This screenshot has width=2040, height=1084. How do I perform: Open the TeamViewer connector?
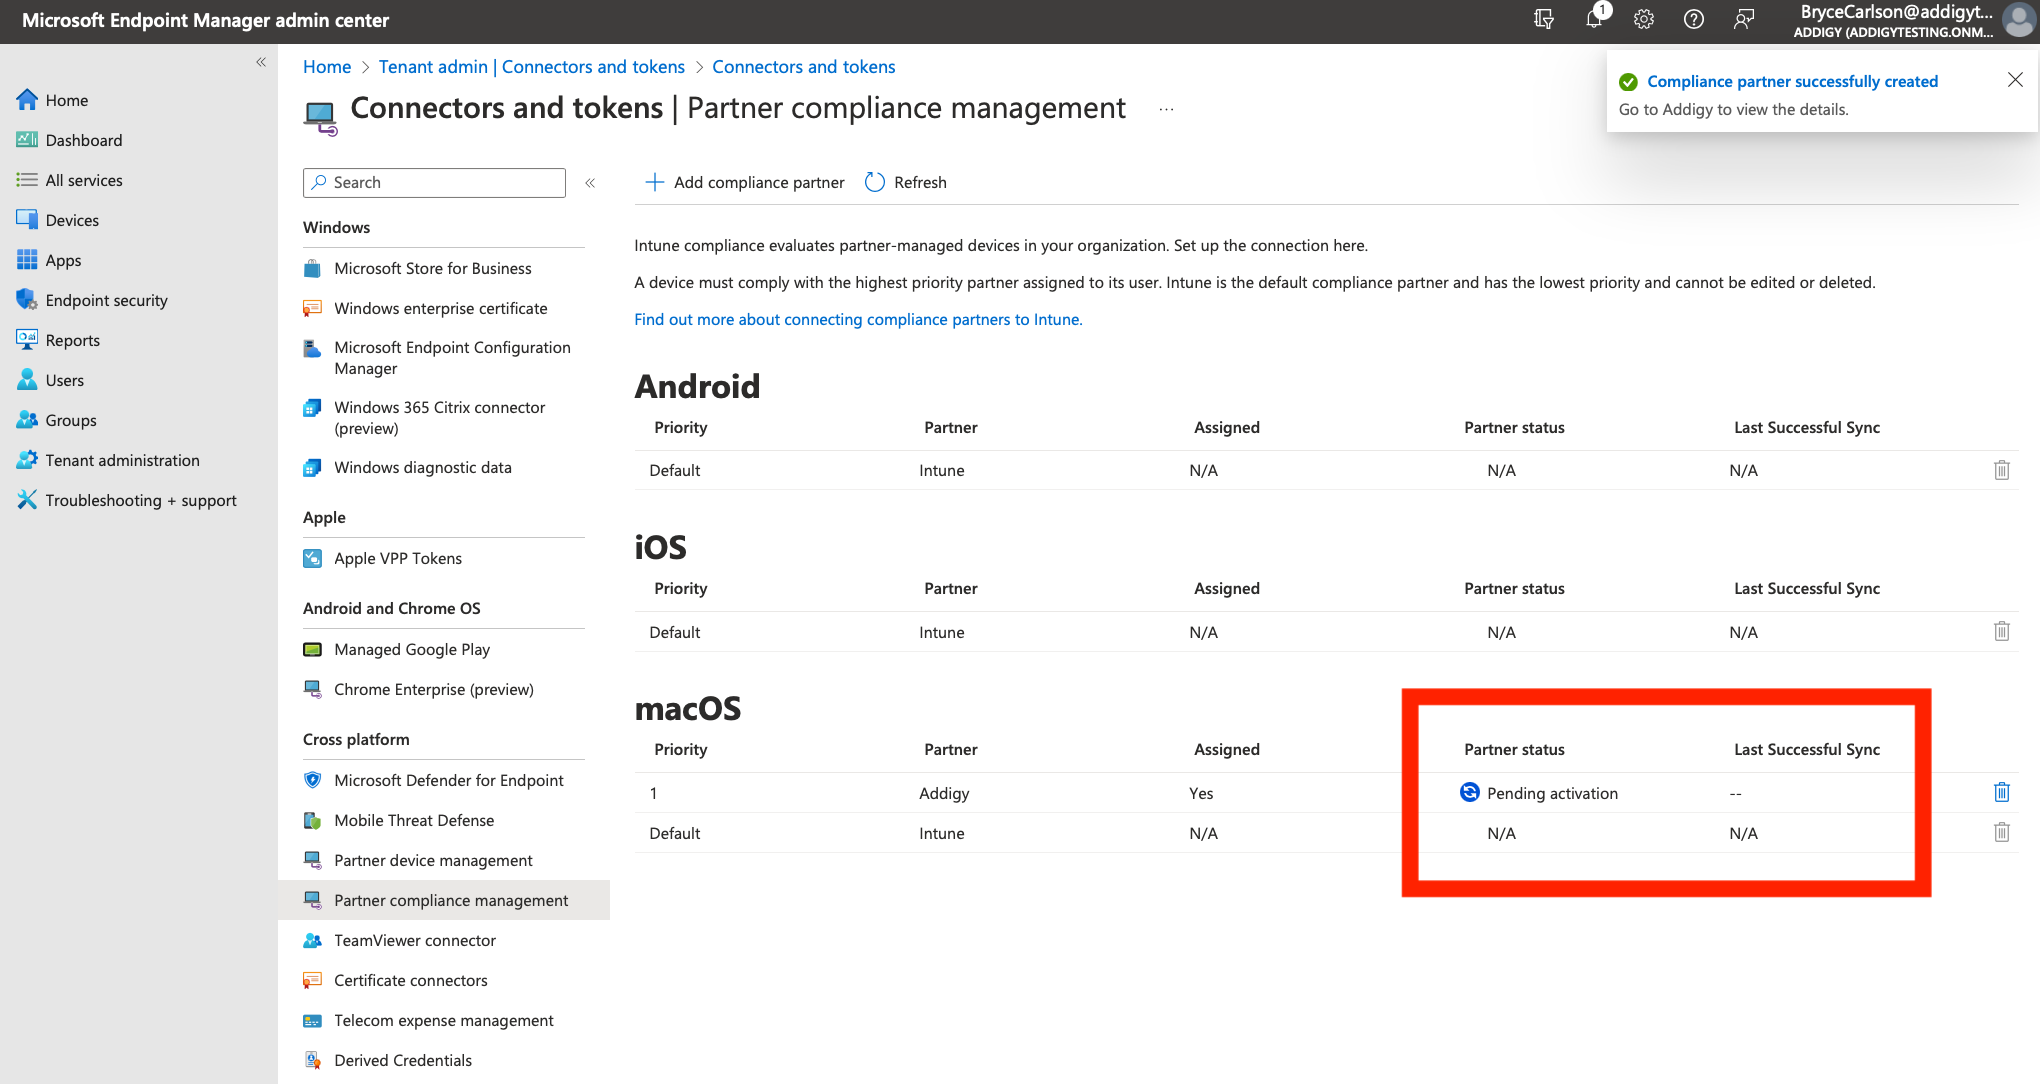tap(414, 940)
